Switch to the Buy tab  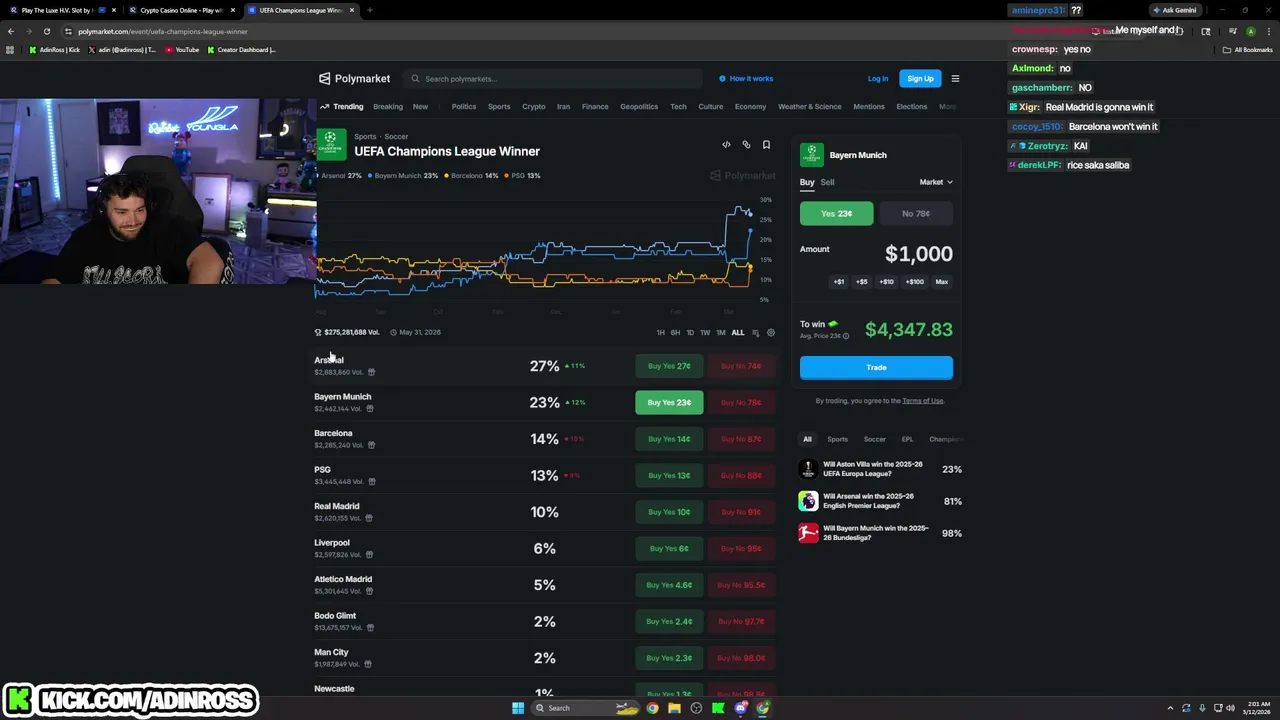click(807, 182)
